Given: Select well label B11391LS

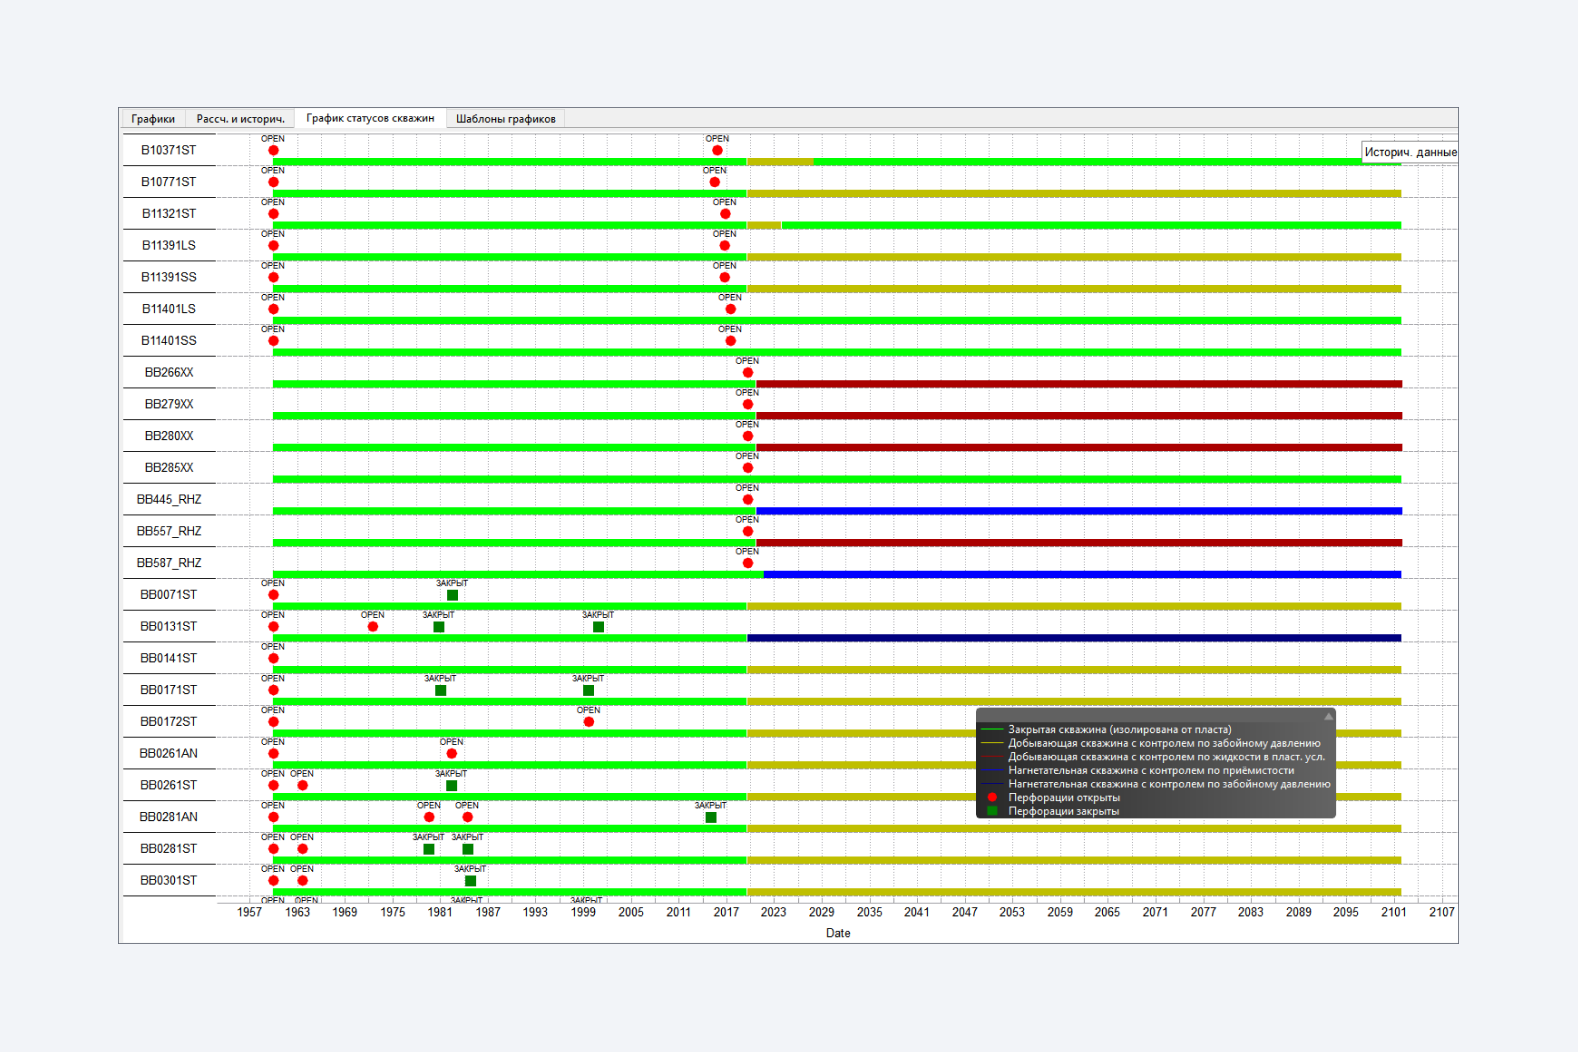Looking at the screenshot, I should [169, 245].
